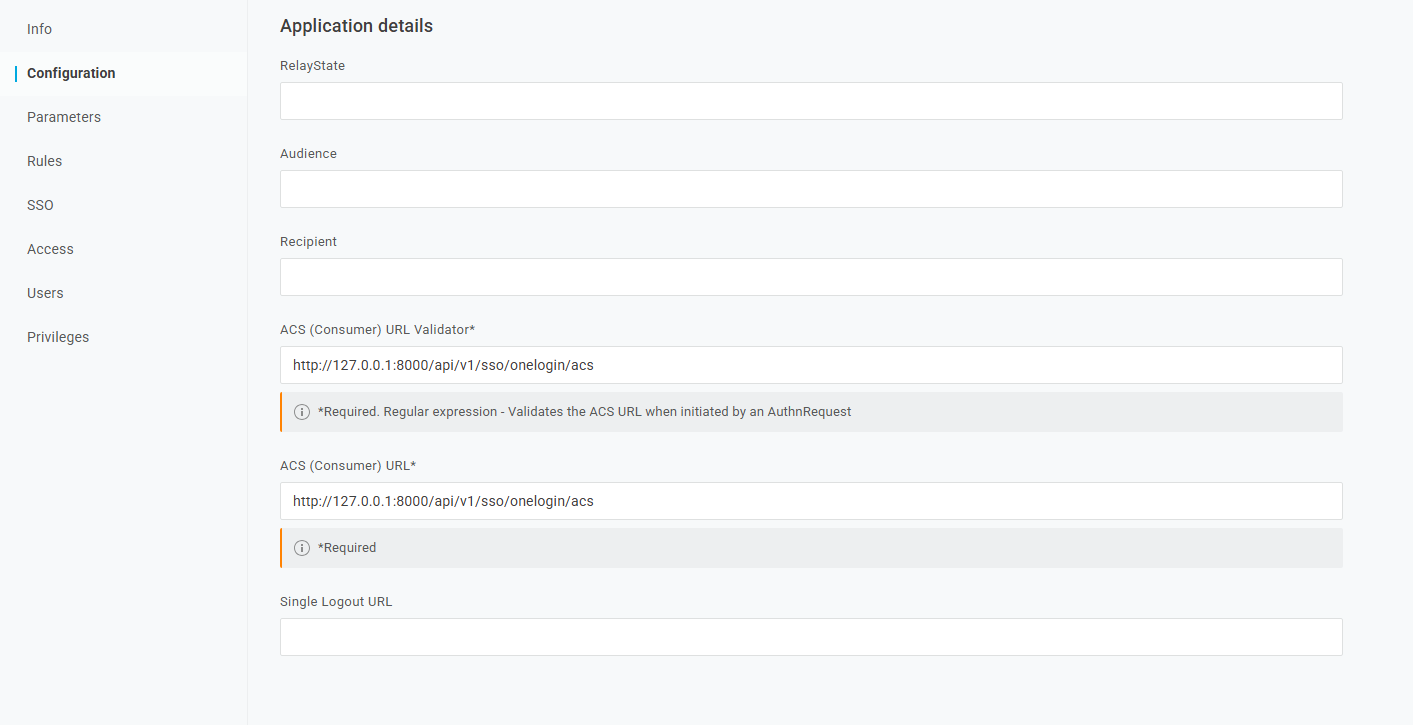Click the RelayState input field
The width and height of the screenshot is (1413, 725).
click(x=811, y=101)
